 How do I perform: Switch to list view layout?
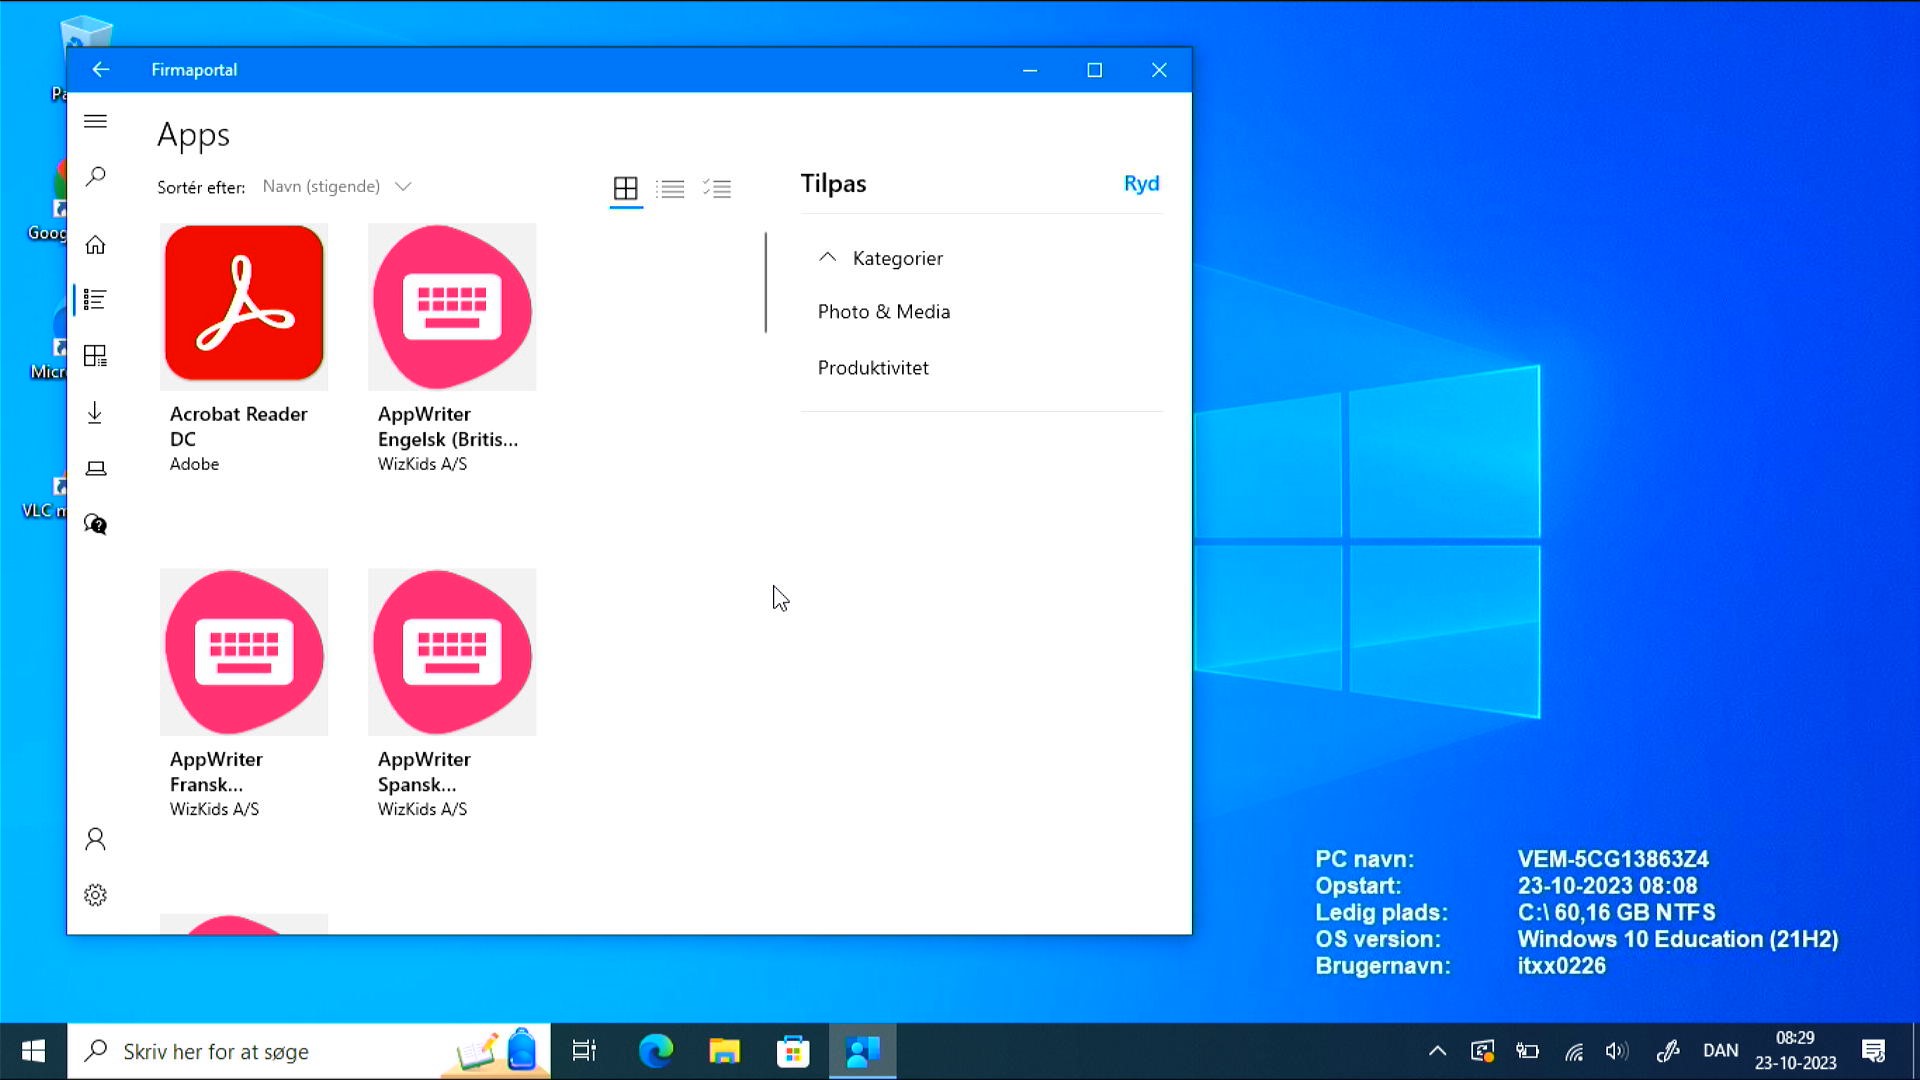[671, 188]
